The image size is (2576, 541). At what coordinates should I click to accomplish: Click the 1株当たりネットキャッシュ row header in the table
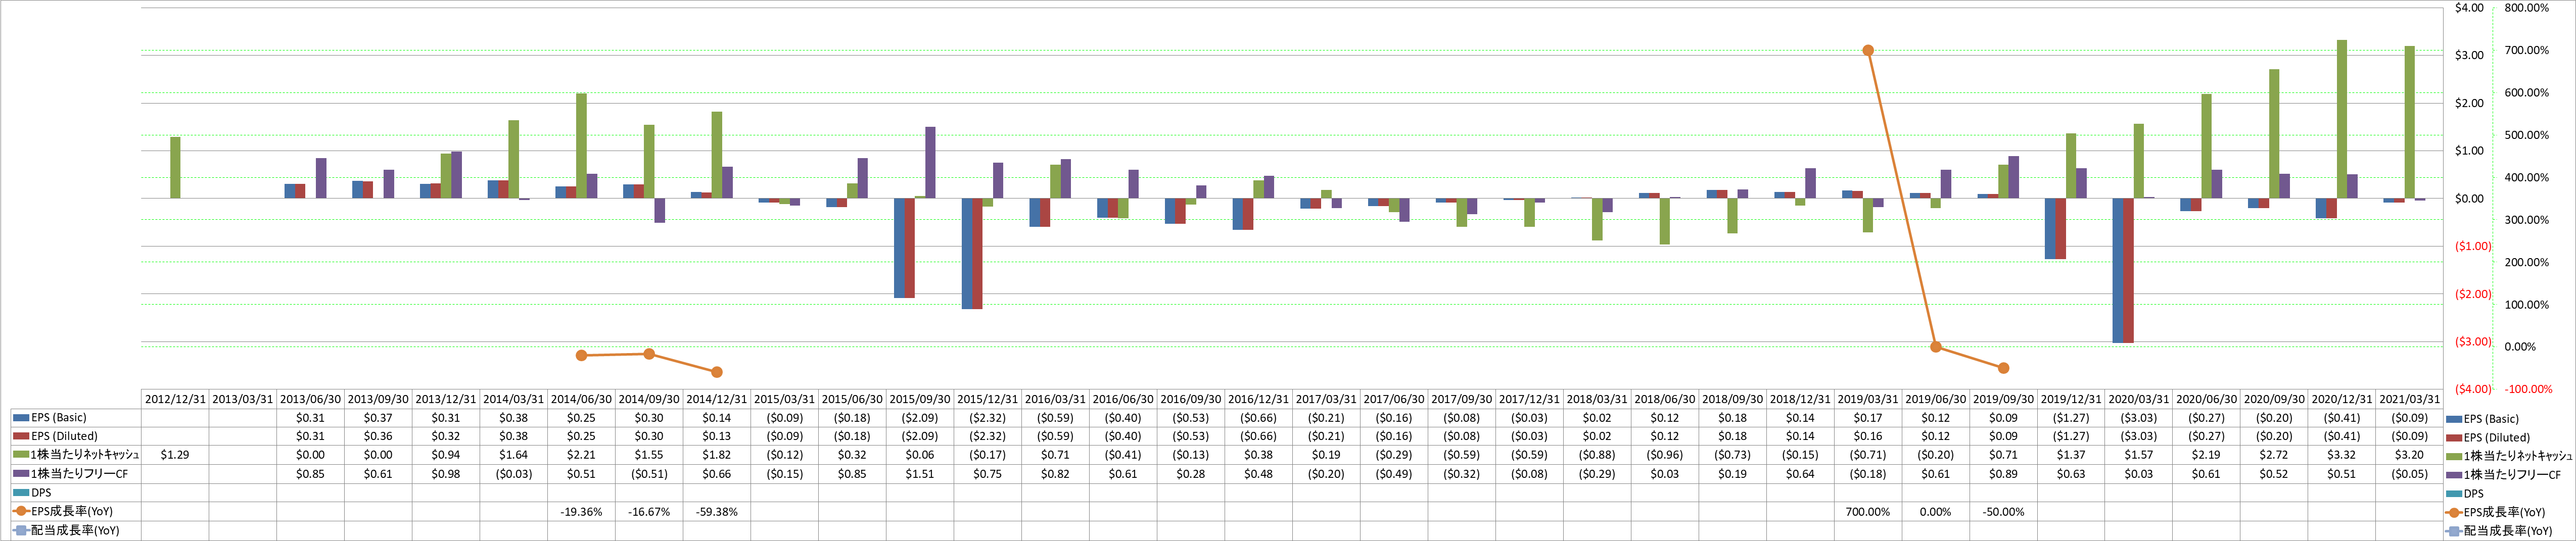(76, 455)
